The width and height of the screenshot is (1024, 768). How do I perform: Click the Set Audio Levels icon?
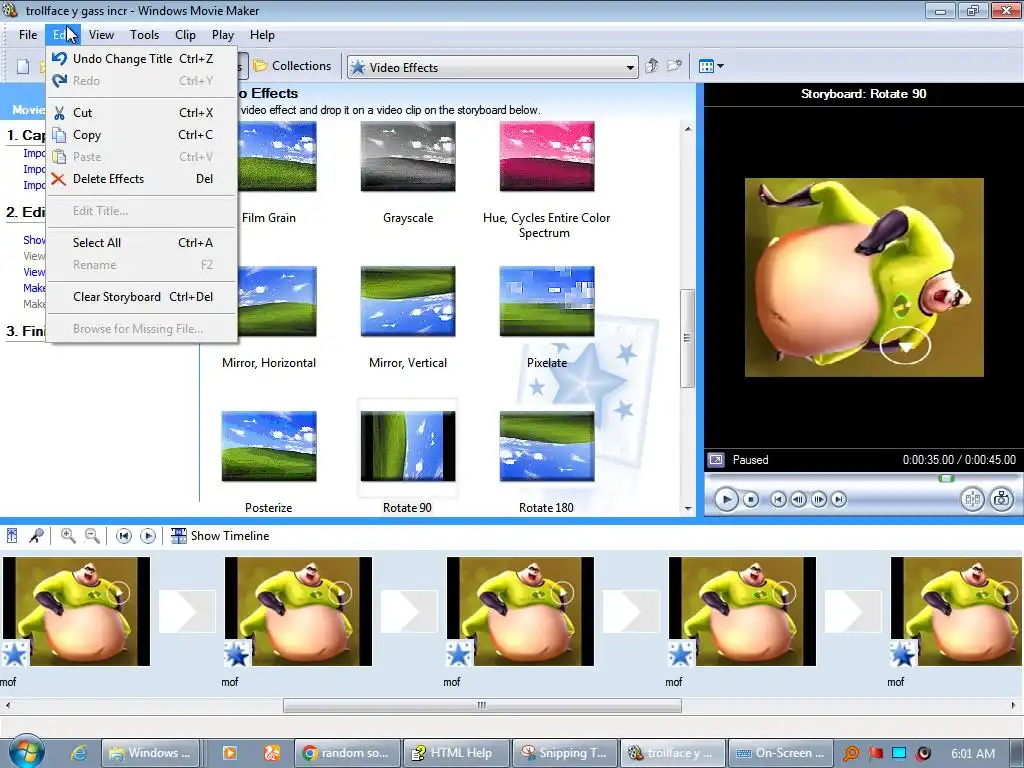[12, 536]
